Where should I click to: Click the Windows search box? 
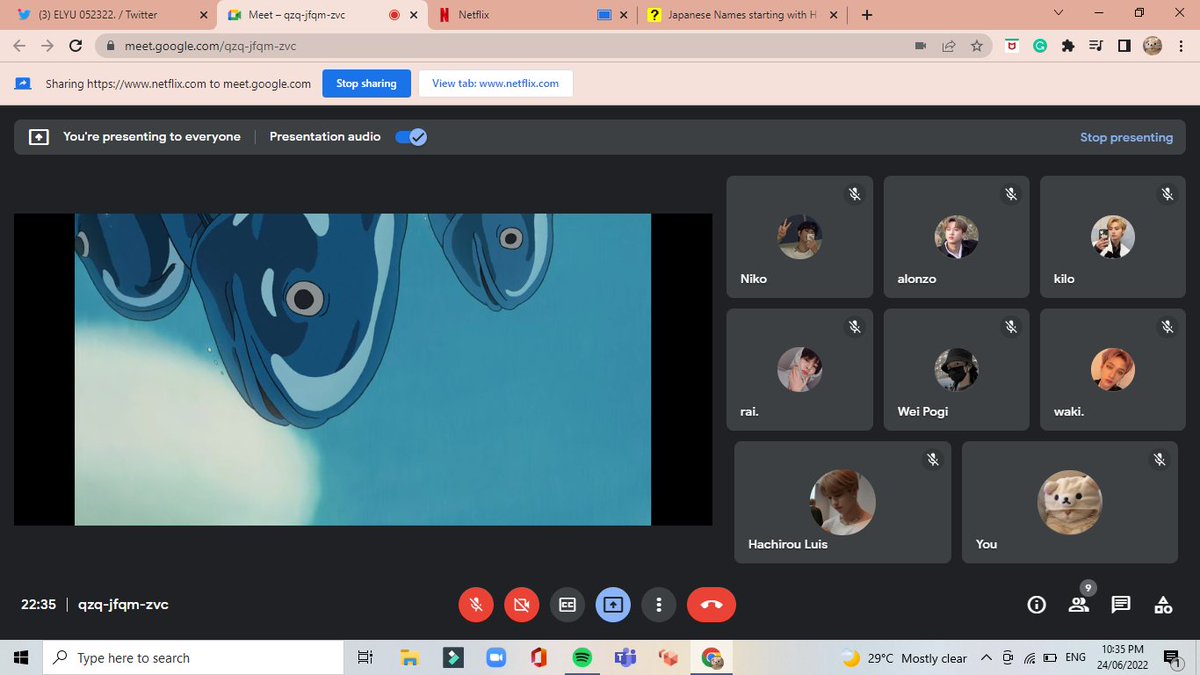coord(194,658)
